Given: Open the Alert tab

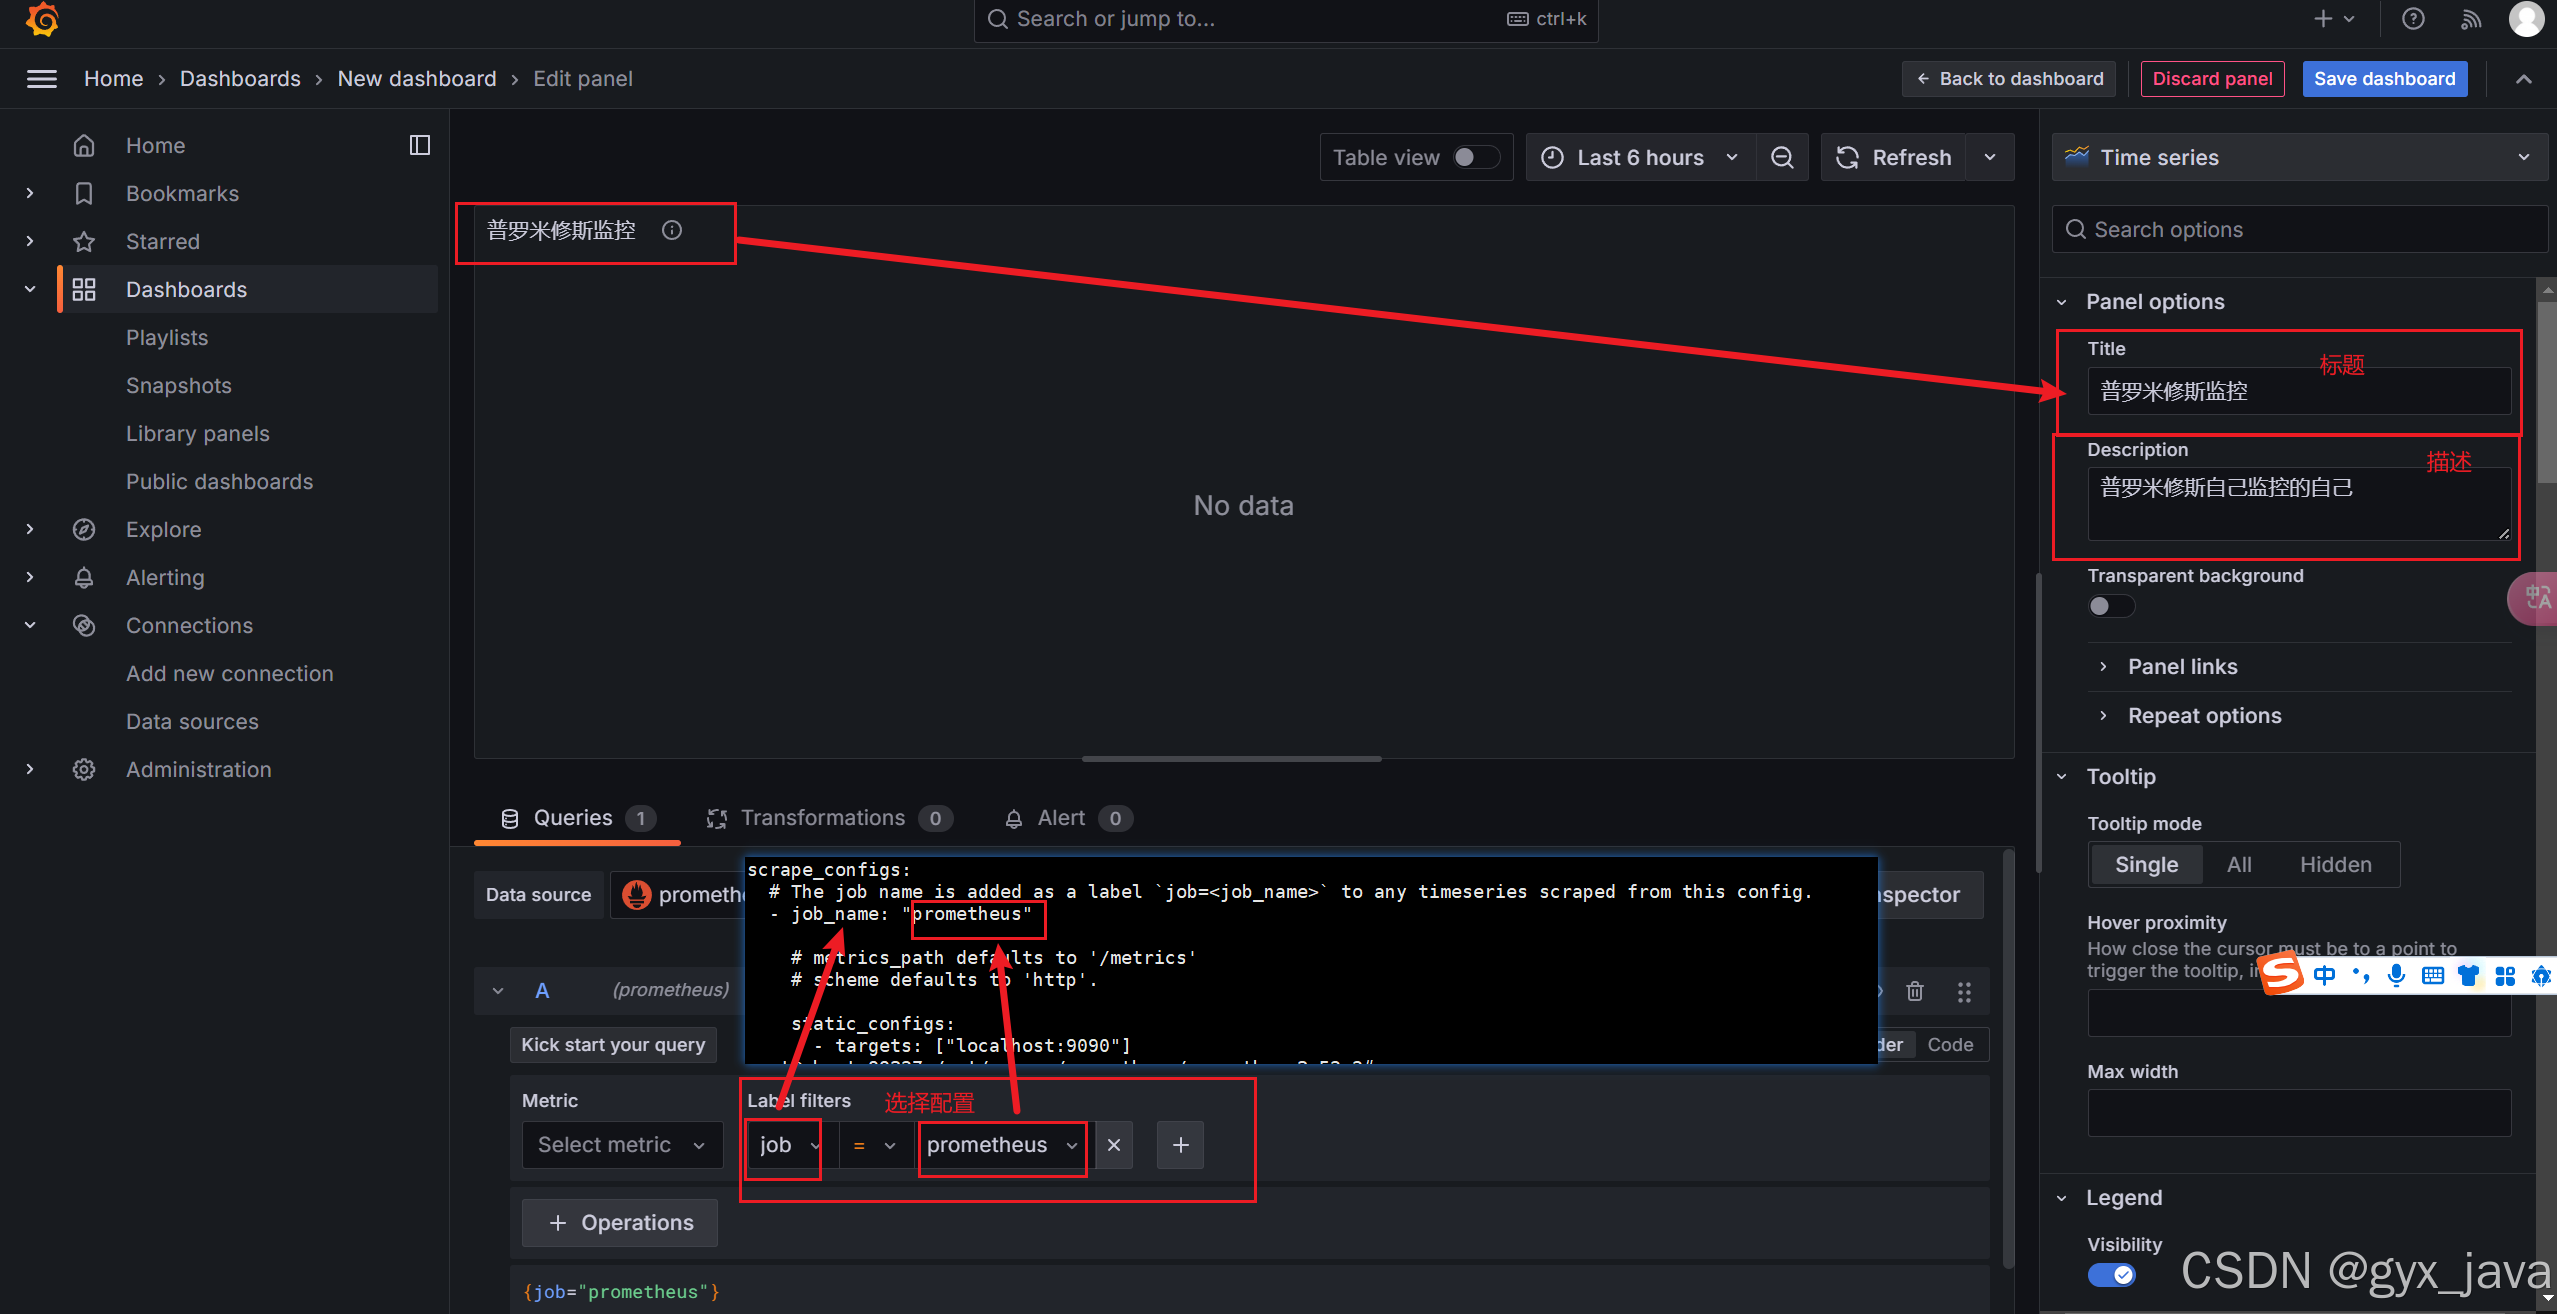Looking at the screenshot, I should (1060, 818).
